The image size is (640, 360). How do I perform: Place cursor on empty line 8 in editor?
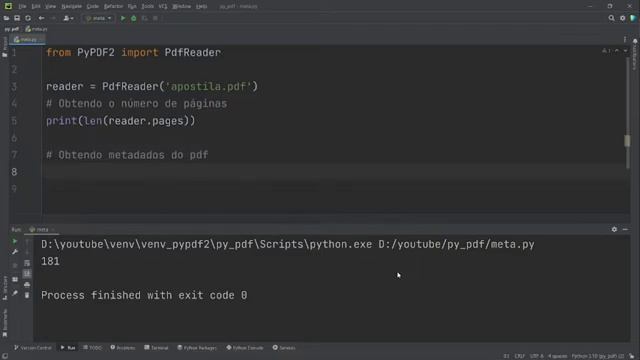335,172
